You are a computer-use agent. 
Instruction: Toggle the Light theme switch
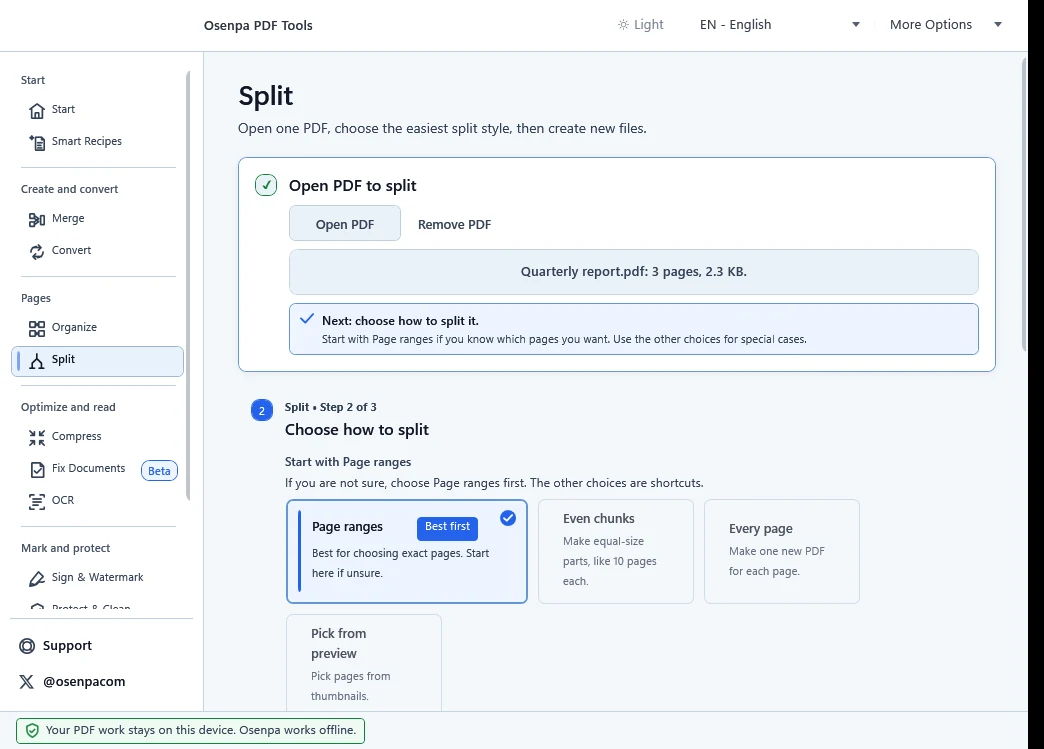[x=640, y=25]
